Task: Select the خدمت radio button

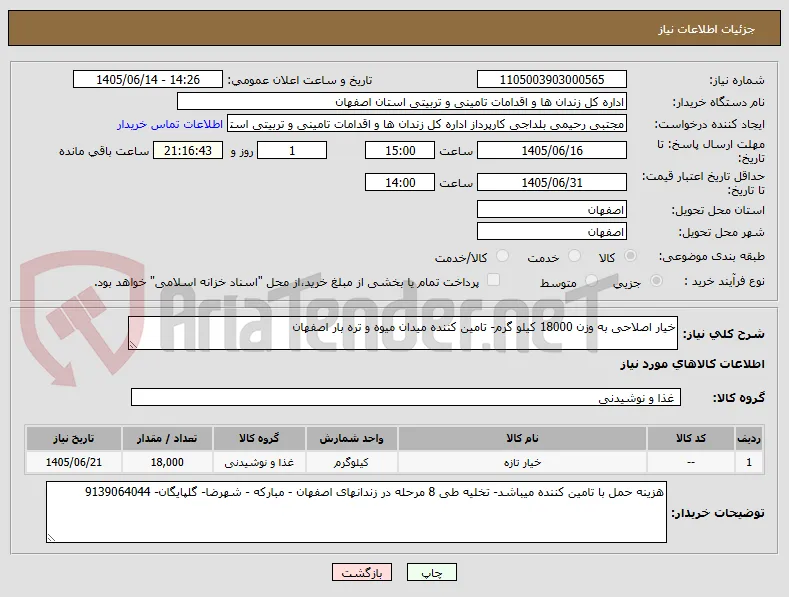Action: (574, 256)
